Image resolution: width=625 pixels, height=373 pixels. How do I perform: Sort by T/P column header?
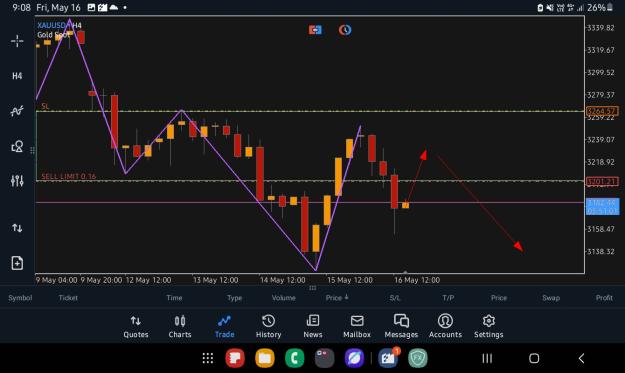(x=448, y=298)
